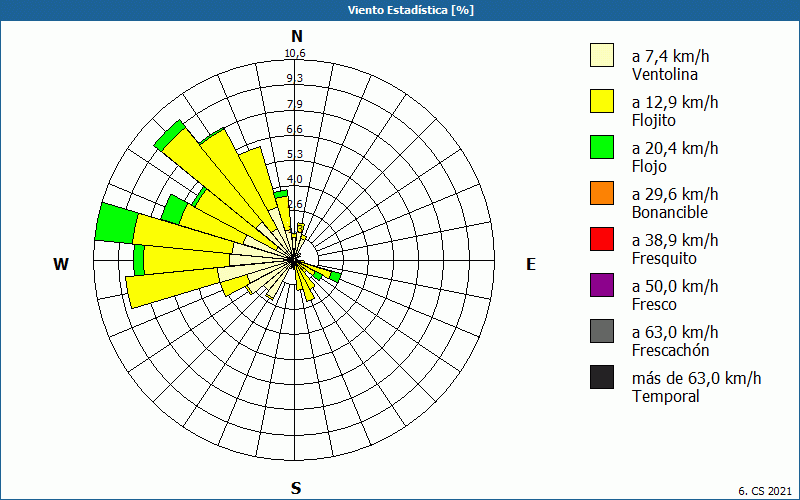Screen dimensions: 800x500
Task: Click the Bonancible legend label
Action: click(x=670, y=212)
